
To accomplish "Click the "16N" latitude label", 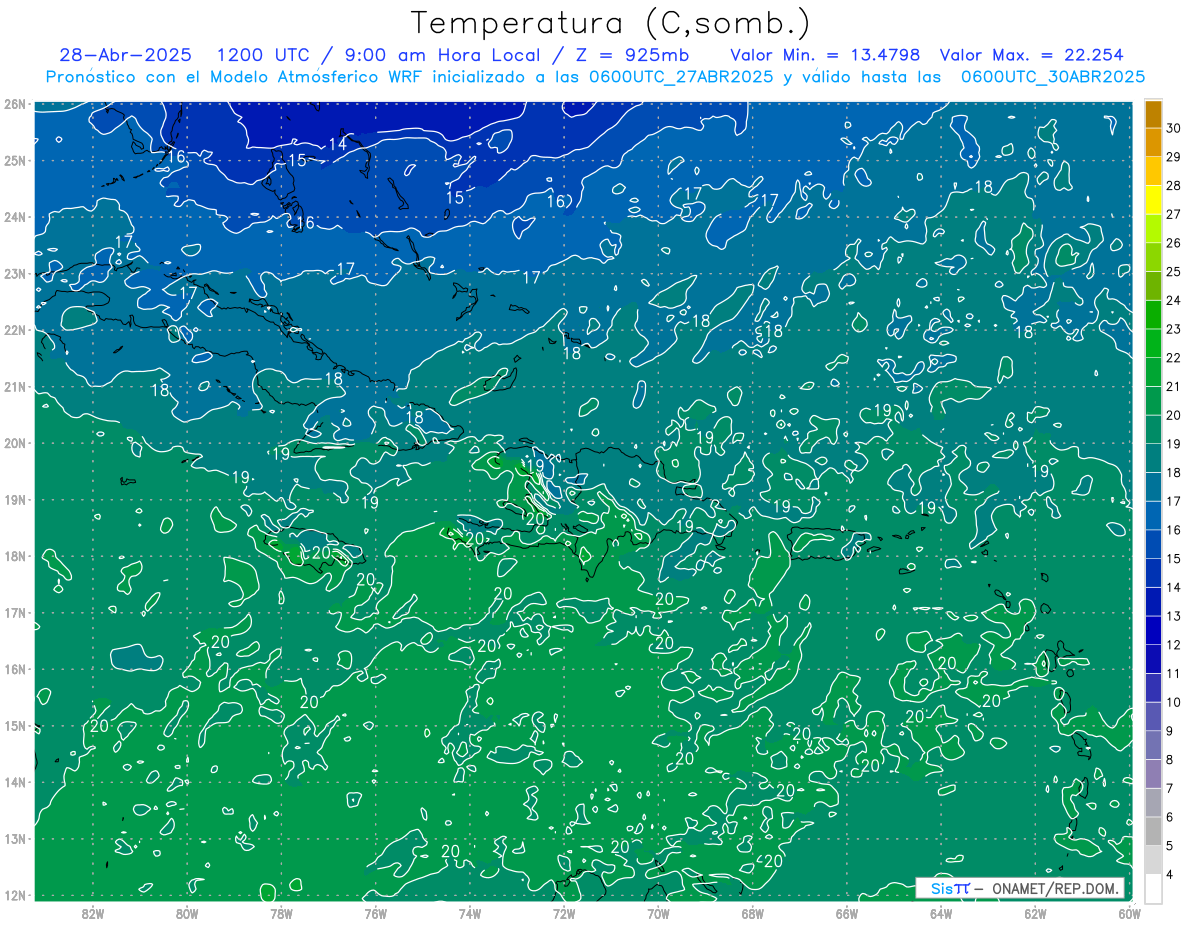I will (x=14, y=669).
